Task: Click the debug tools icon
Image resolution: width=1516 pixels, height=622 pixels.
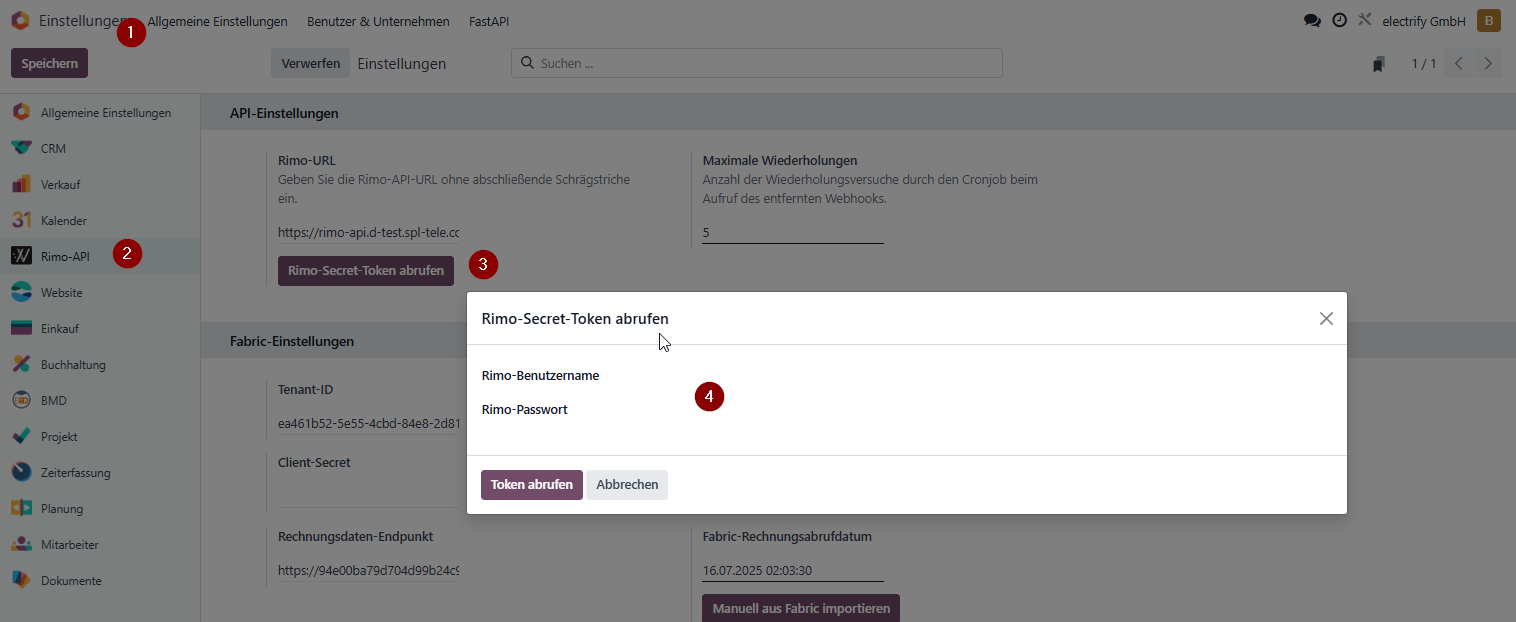Action: (1364, 20)
